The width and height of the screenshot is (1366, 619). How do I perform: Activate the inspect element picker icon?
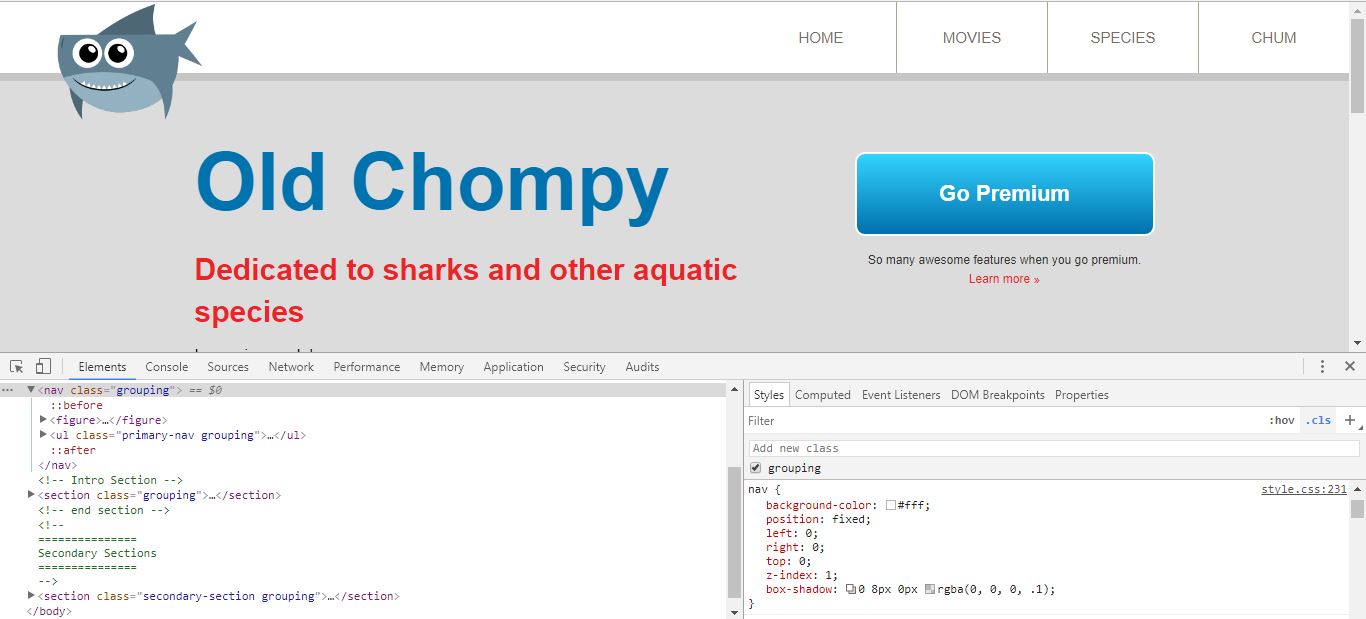[17, 367]
